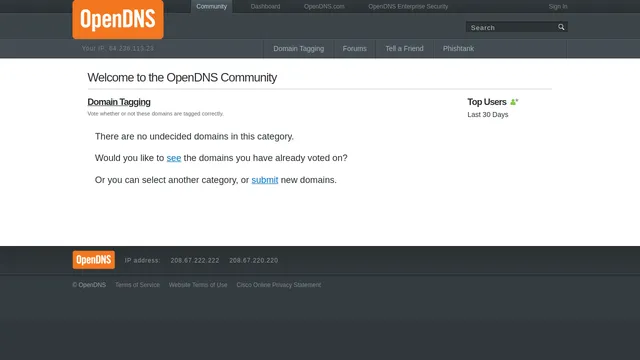Screen dimensions: 640x360
Task: Open the Terms of Service link
Action: pos(137,285)
